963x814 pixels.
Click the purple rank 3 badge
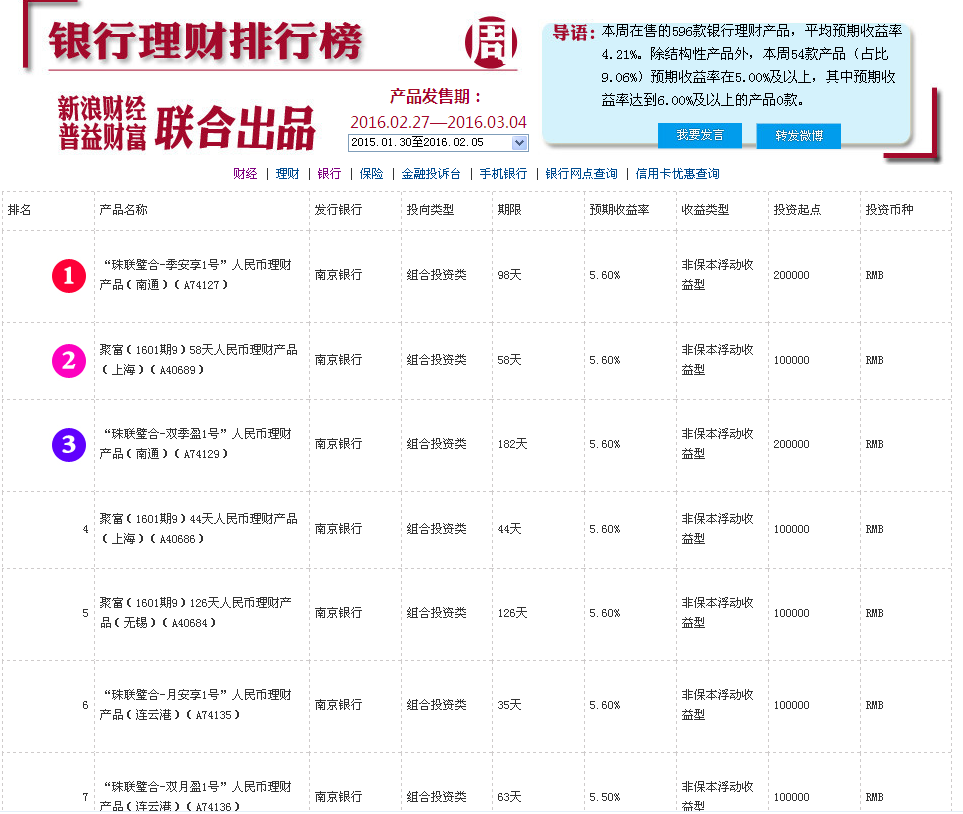(68, 444)
